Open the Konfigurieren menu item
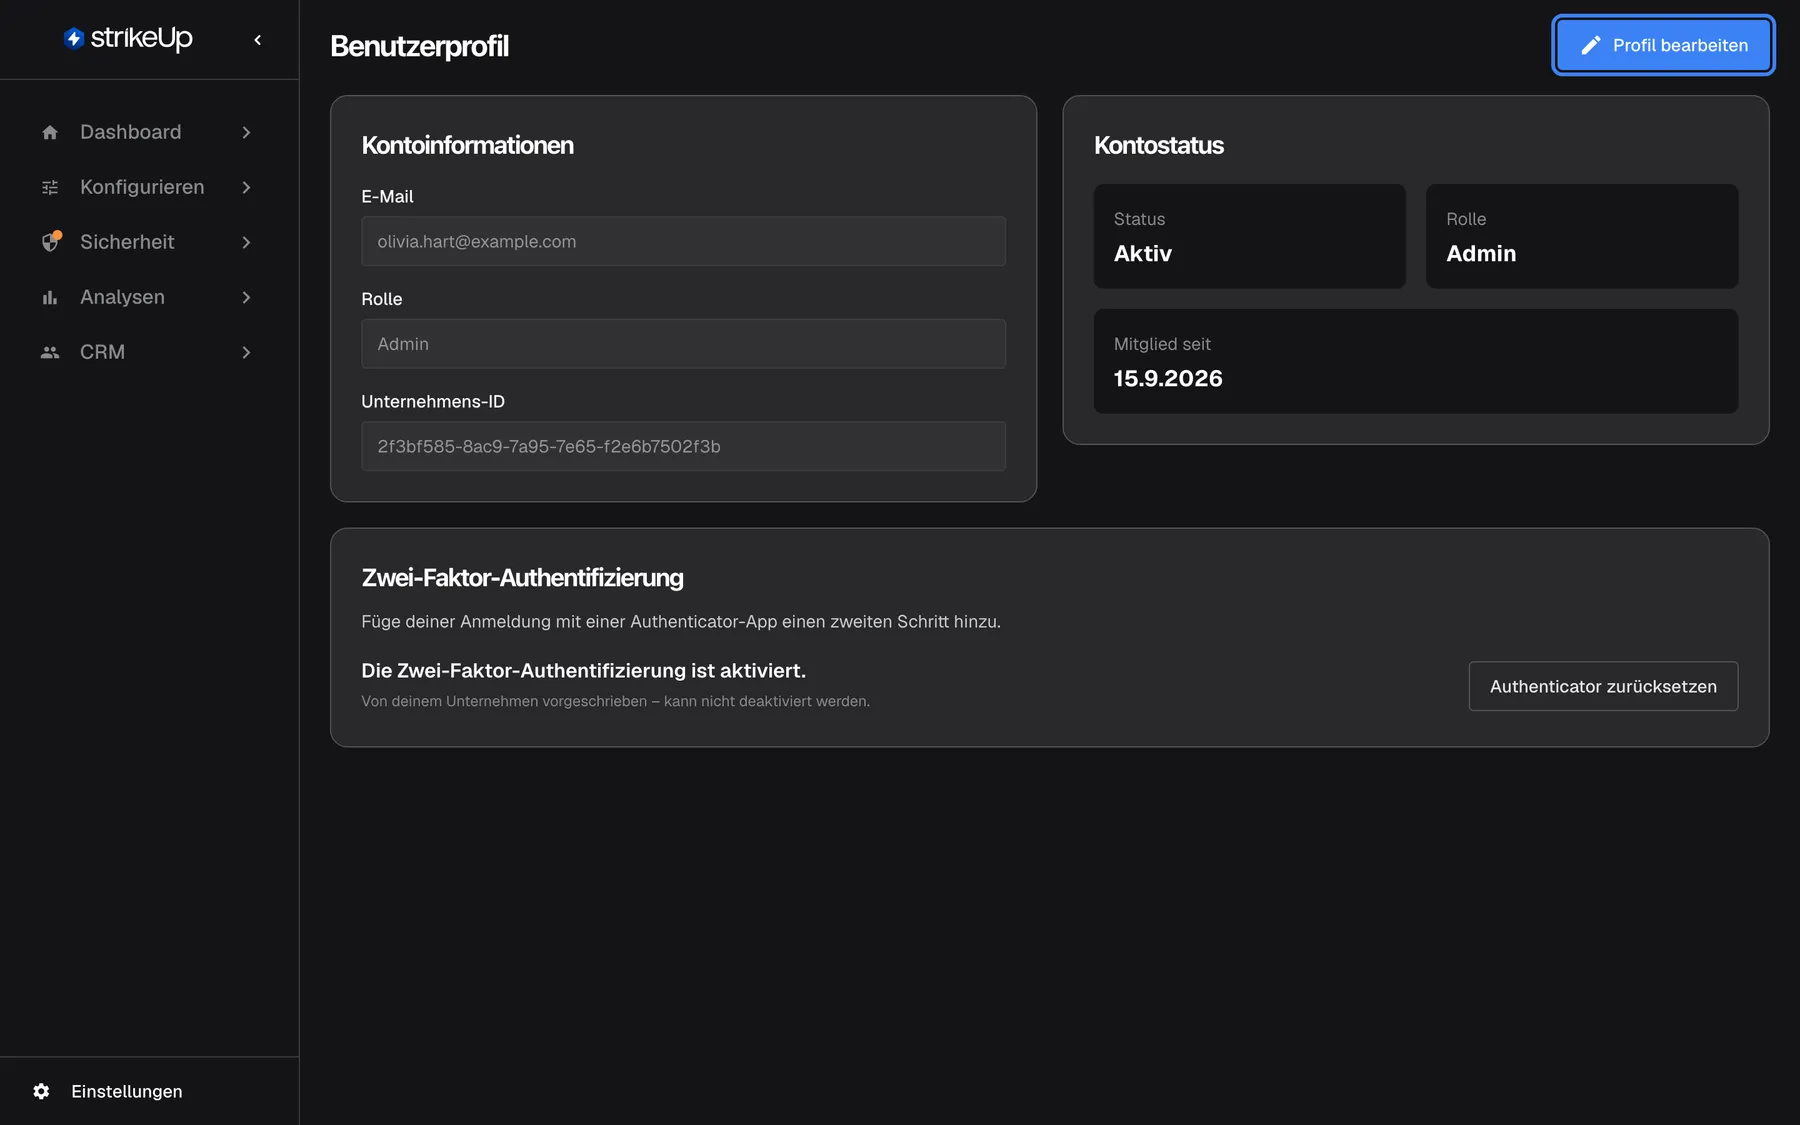Screen dimensions: 1800x1125 149,187
